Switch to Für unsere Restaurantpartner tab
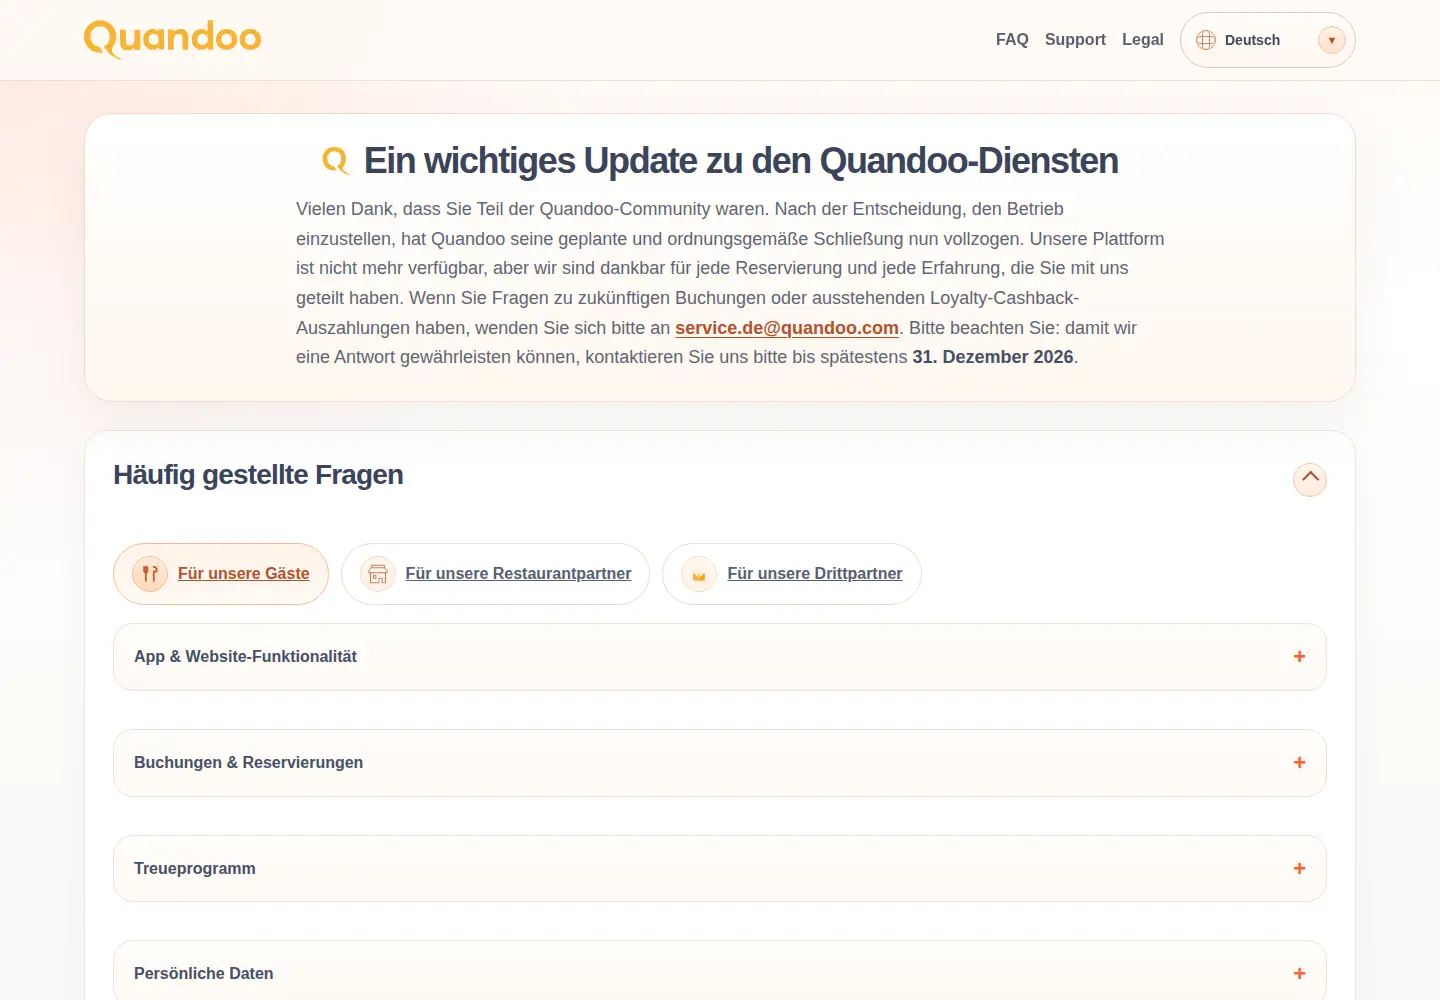Image resolution: width=1440 pixels, height=1000 pixels. 495,574
